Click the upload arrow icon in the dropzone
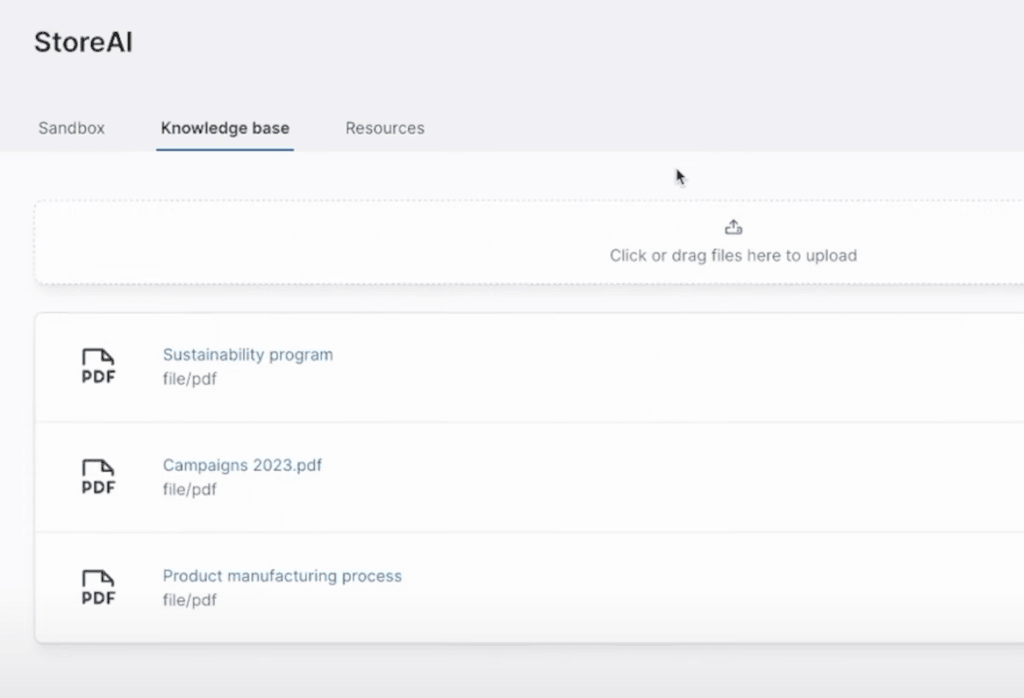Image resolution: width=1024 pixels, height=698 pixels. (x=733, y=227)
